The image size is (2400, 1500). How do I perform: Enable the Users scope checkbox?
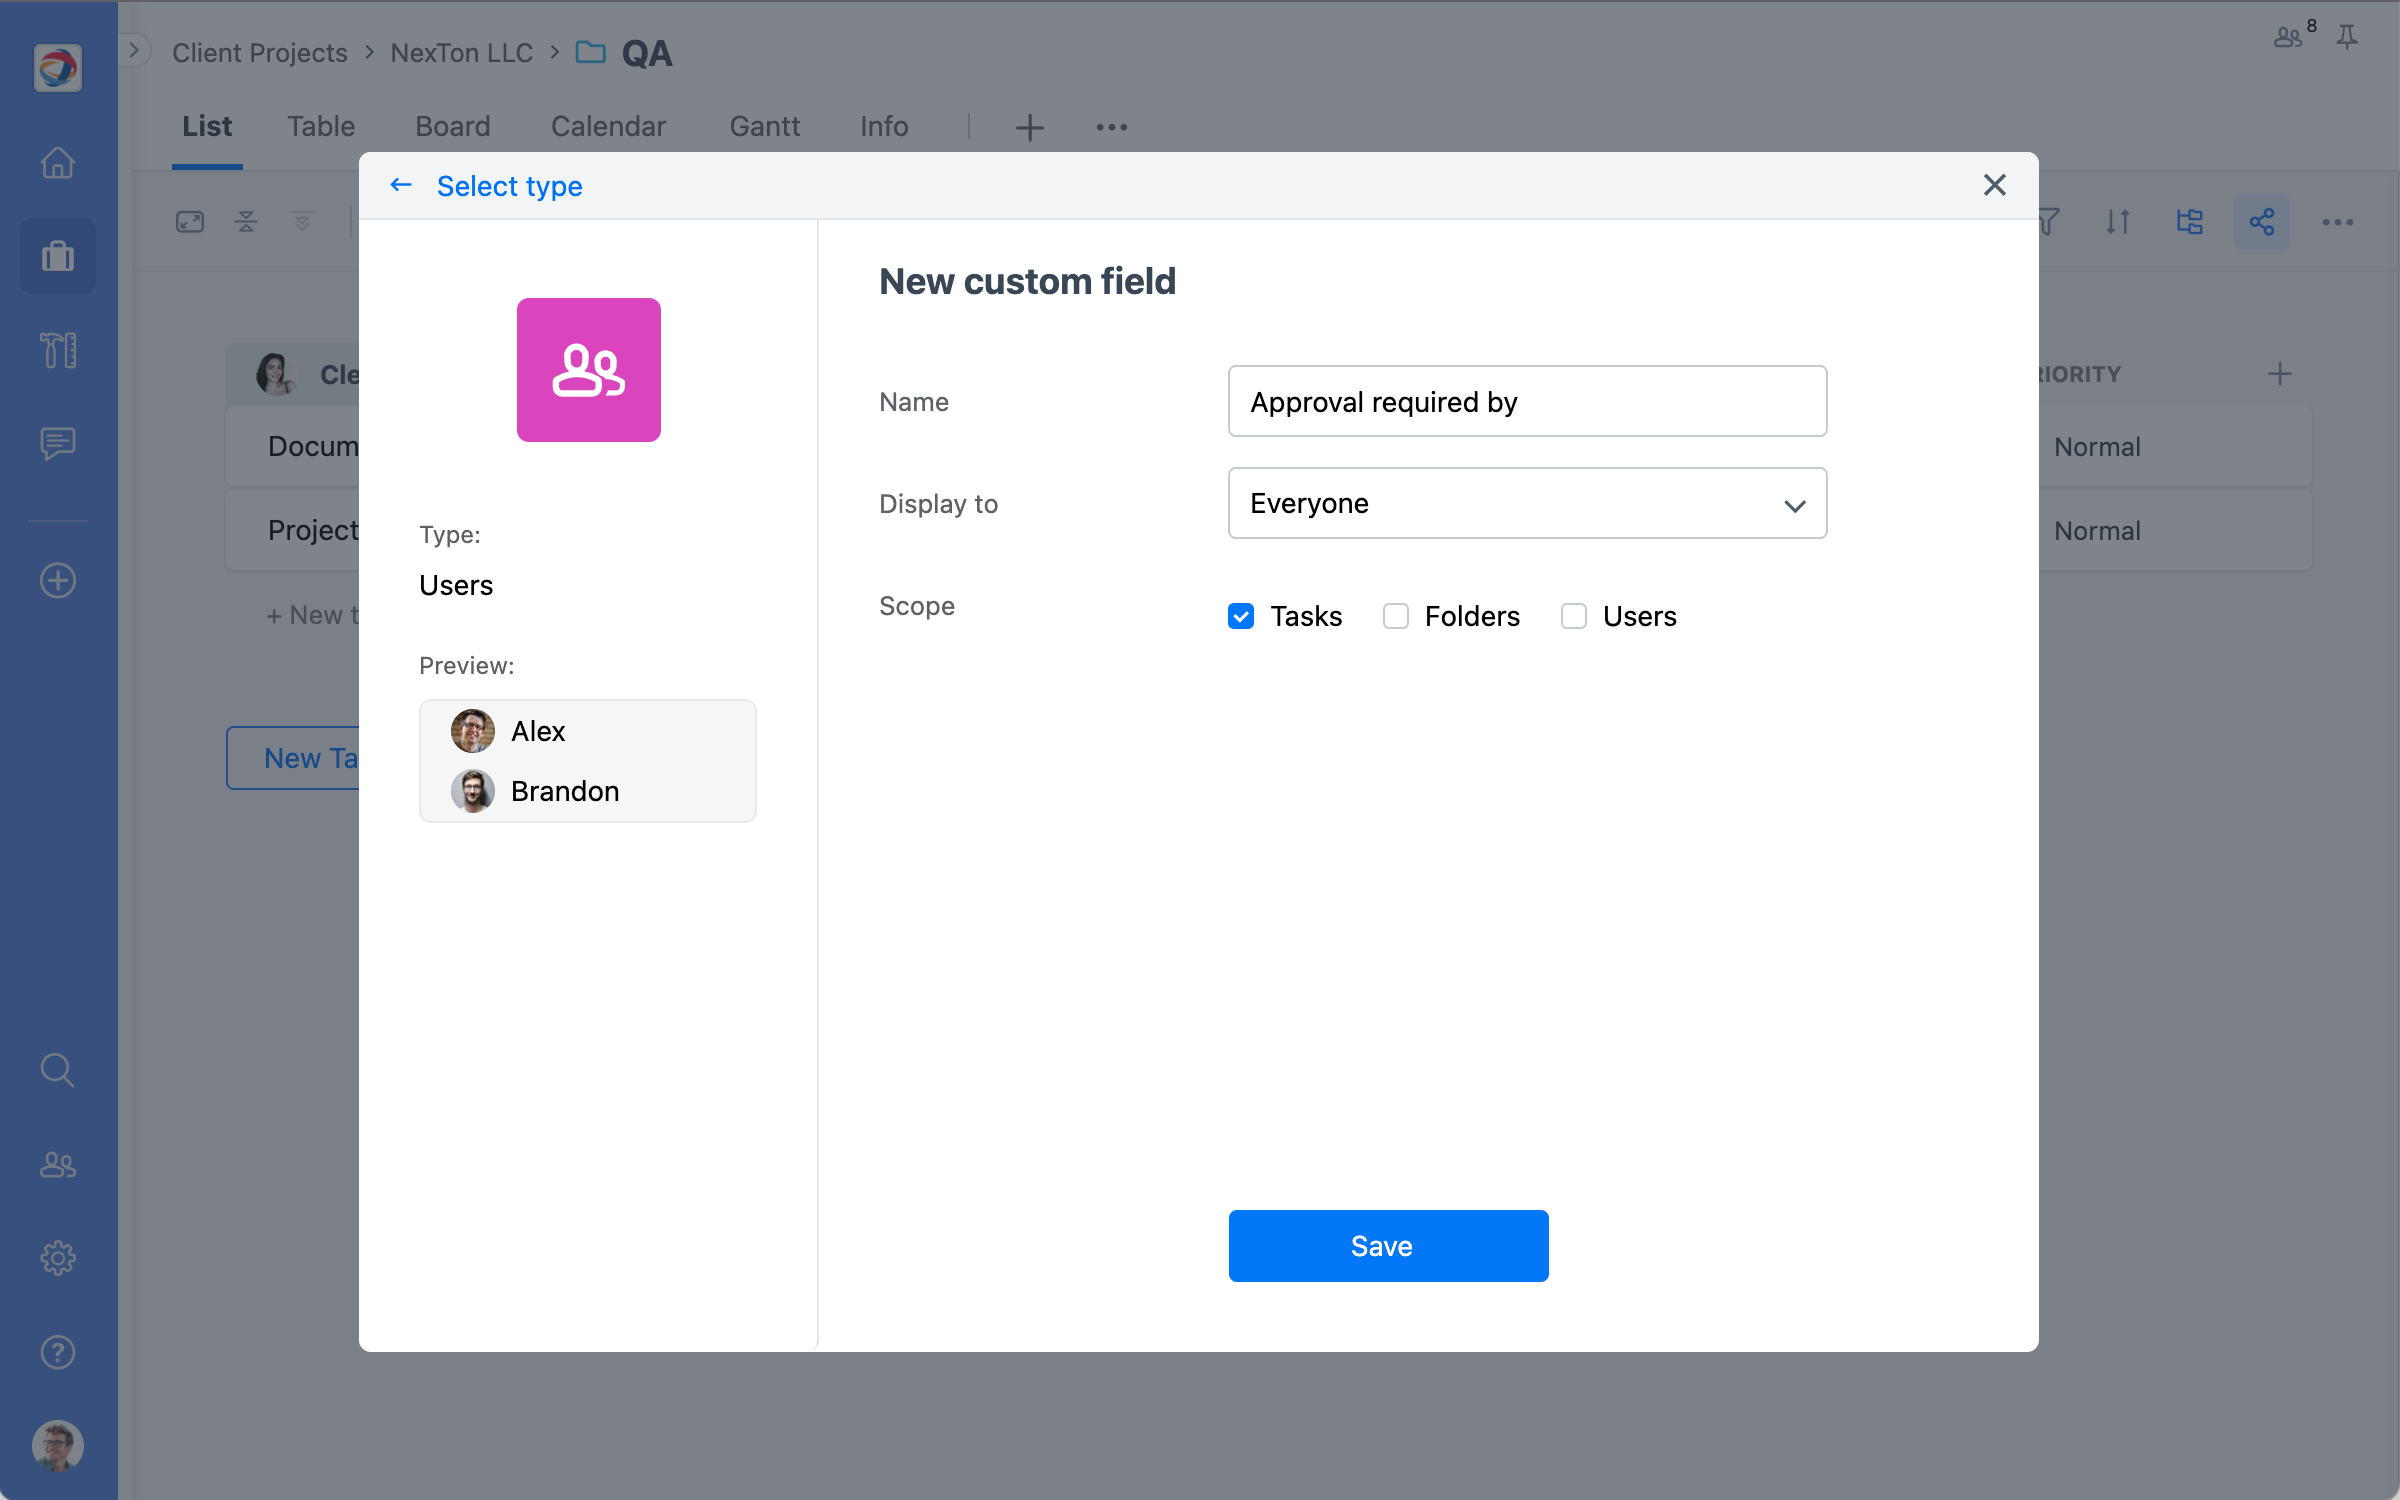click(1574, 616)
